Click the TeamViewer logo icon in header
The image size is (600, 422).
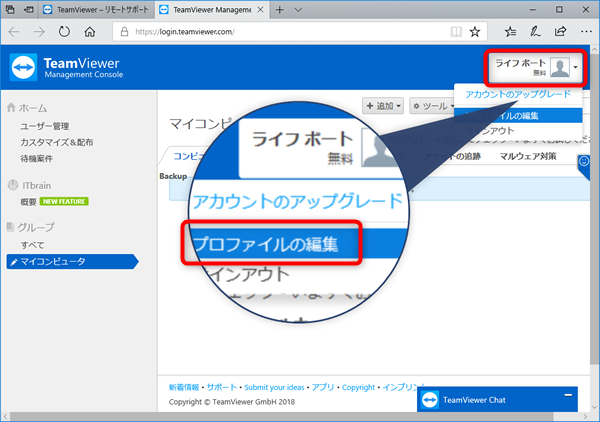tap(23, 67)
